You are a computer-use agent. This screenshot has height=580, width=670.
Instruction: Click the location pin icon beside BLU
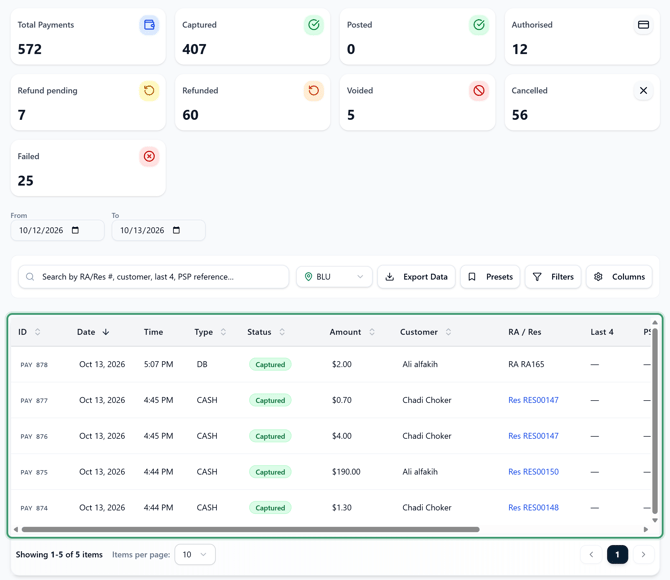pos(308,277)
